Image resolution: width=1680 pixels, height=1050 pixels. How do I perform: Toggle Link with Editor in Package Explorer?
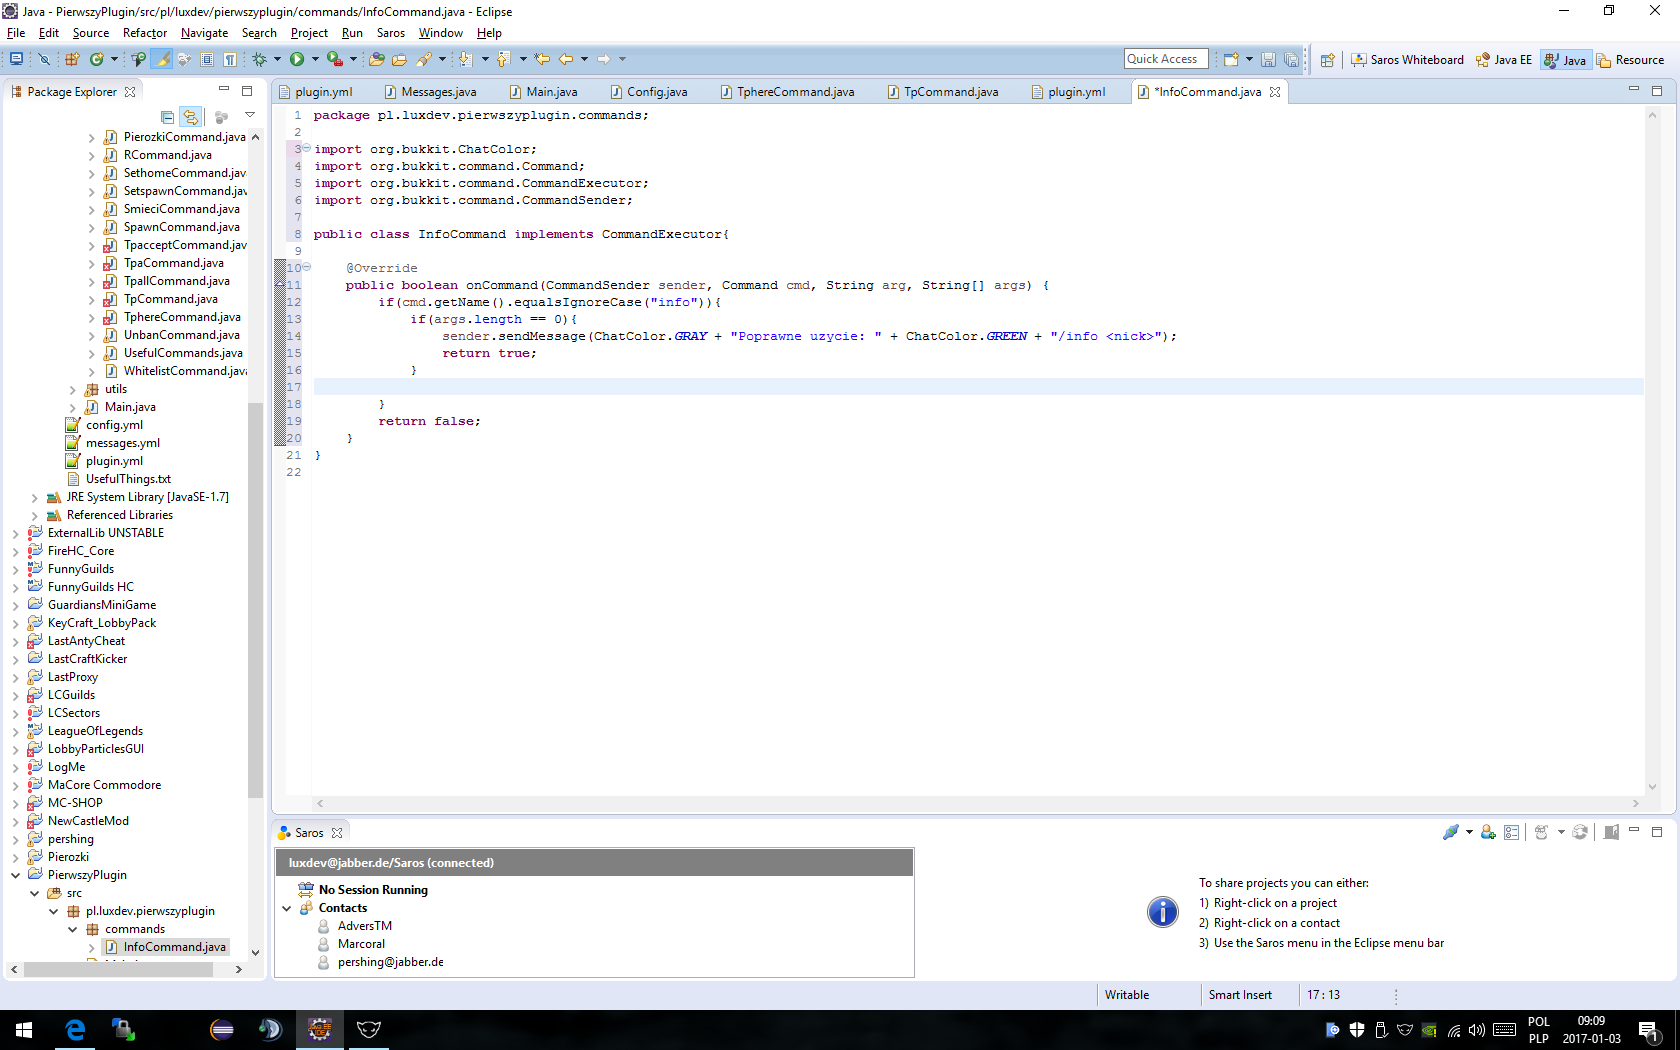click(190, 117)
